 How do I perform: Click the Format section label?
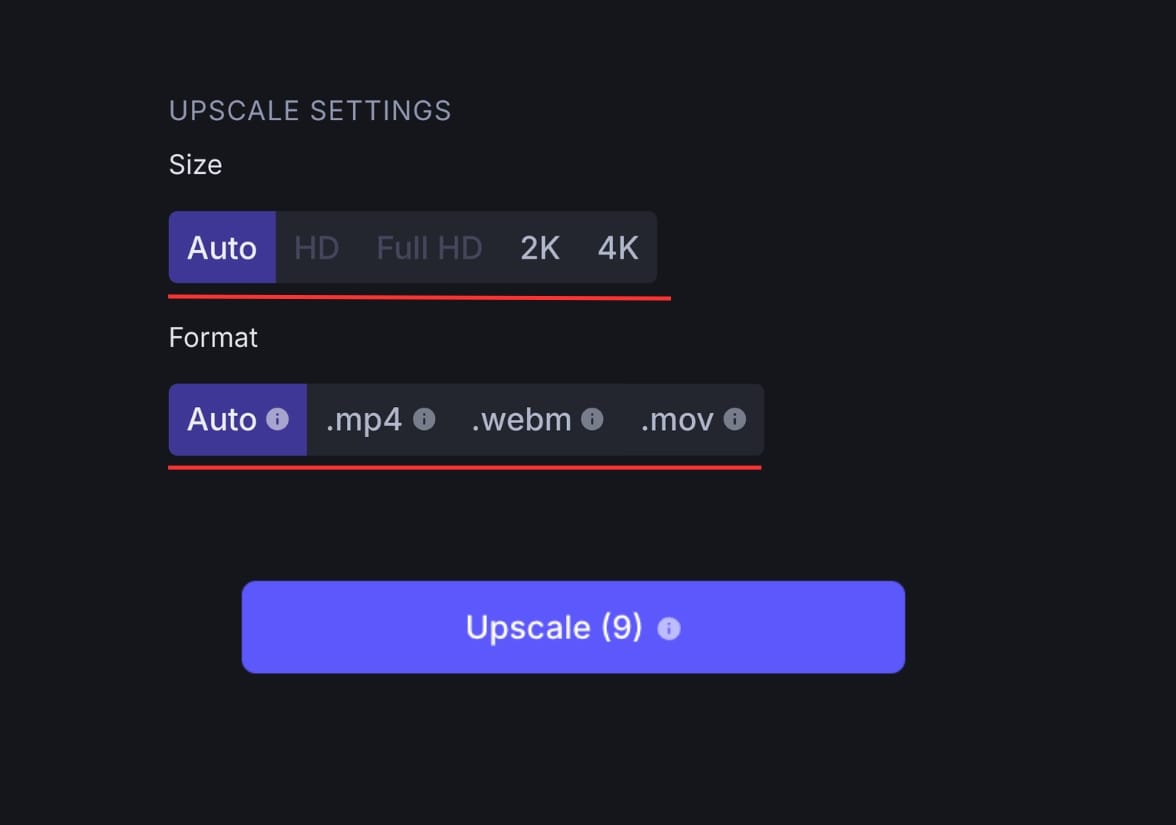(x=213, y=337)
